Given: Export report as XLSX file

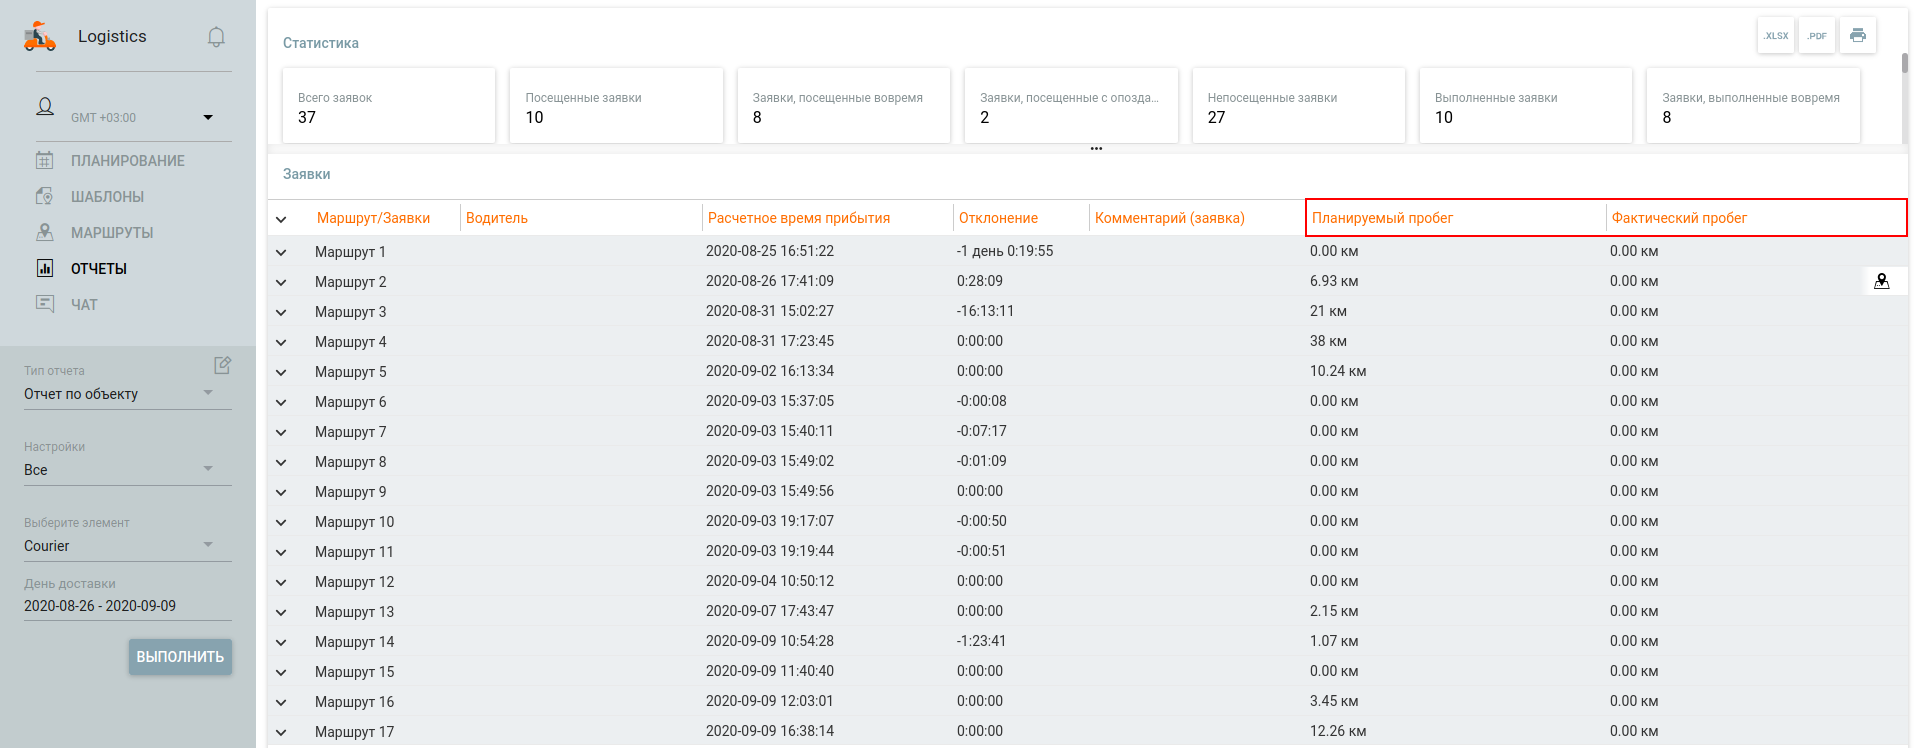Looking at the screenshot, I should 1776,36.
